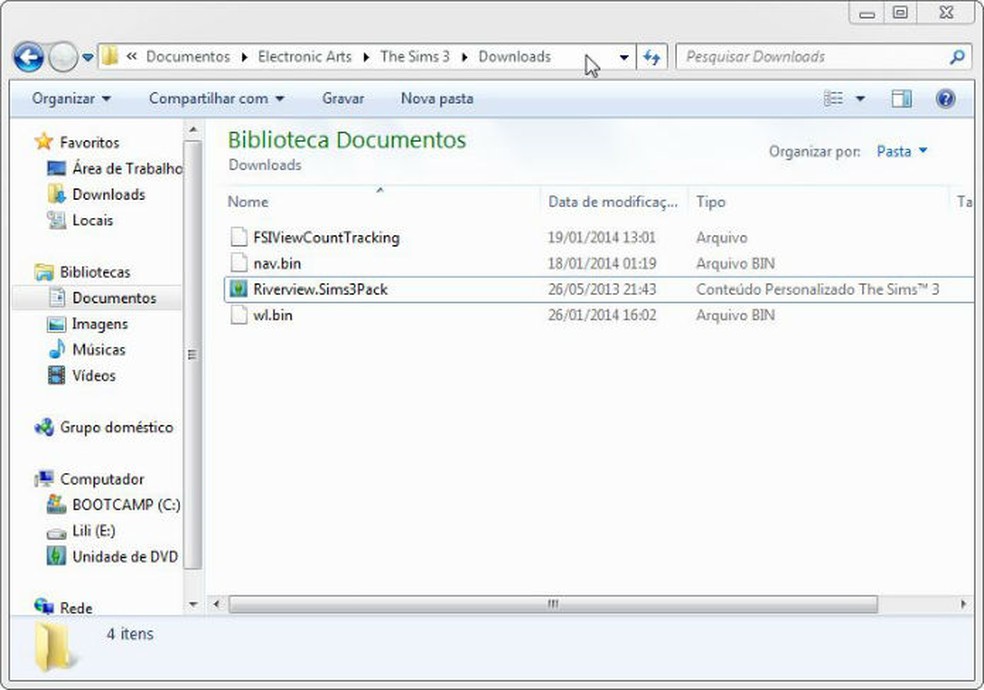
Task: Open view options dropdown arrow
Action: pyautogui.click(x=860, y=98)
